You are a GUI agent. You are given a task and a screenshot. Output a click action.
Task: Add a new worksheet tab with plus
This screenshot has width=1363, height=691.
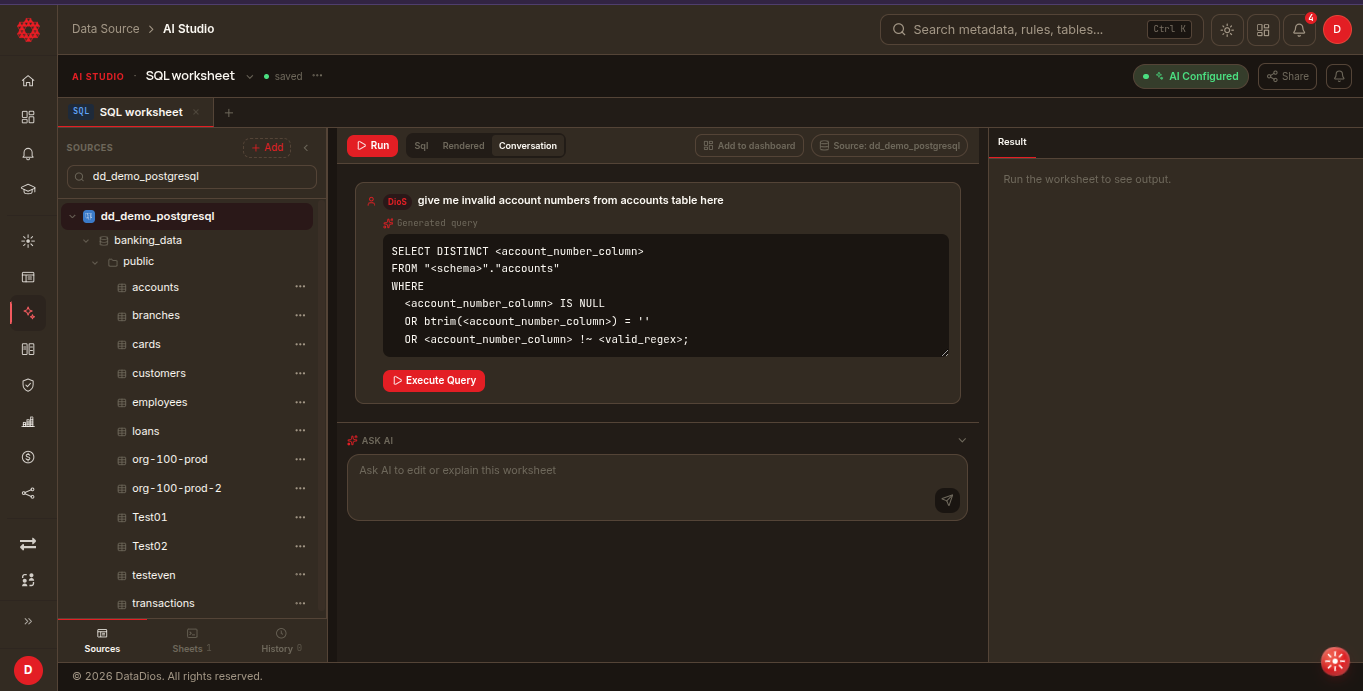(228, 113)
